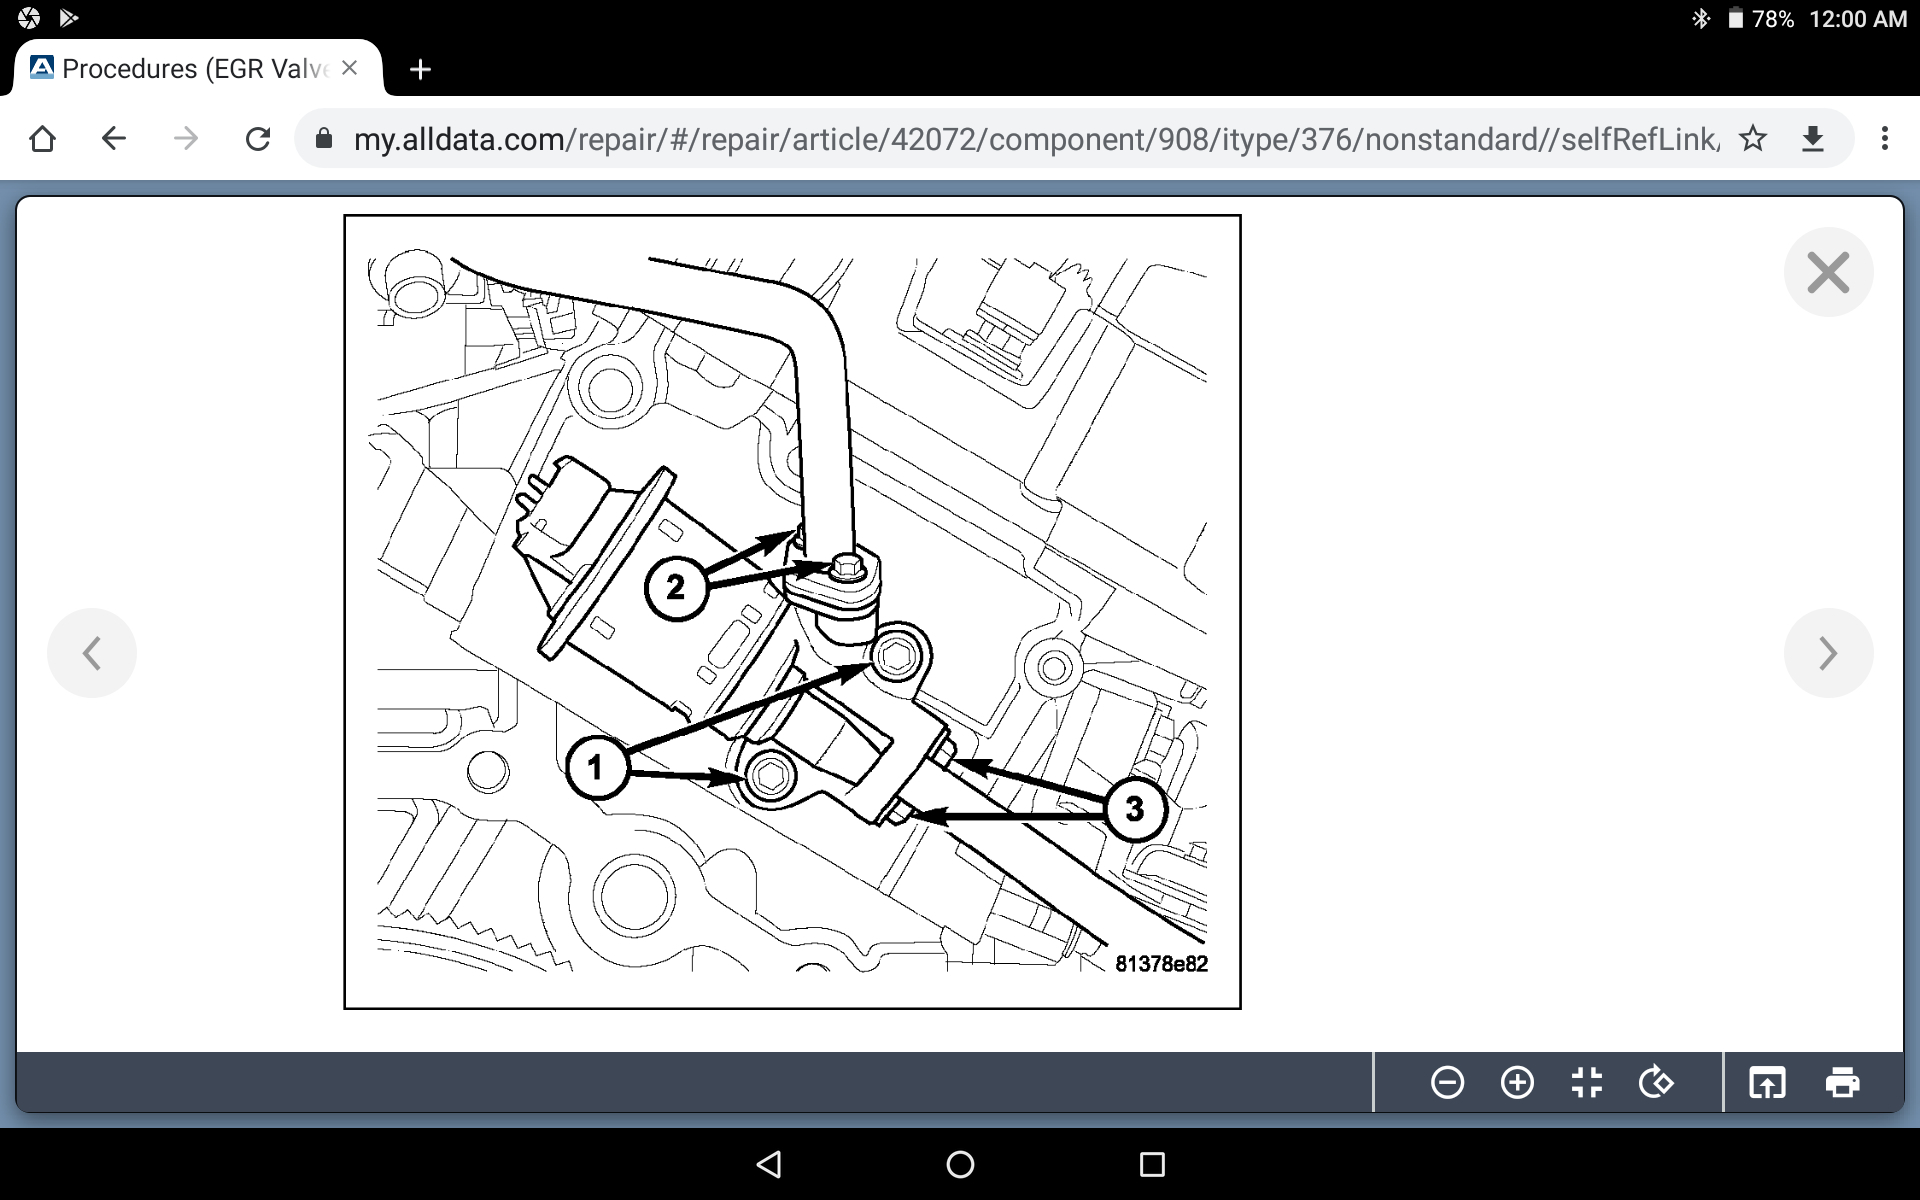
Task: Open image in a new window
Action: [1767, 1083]
